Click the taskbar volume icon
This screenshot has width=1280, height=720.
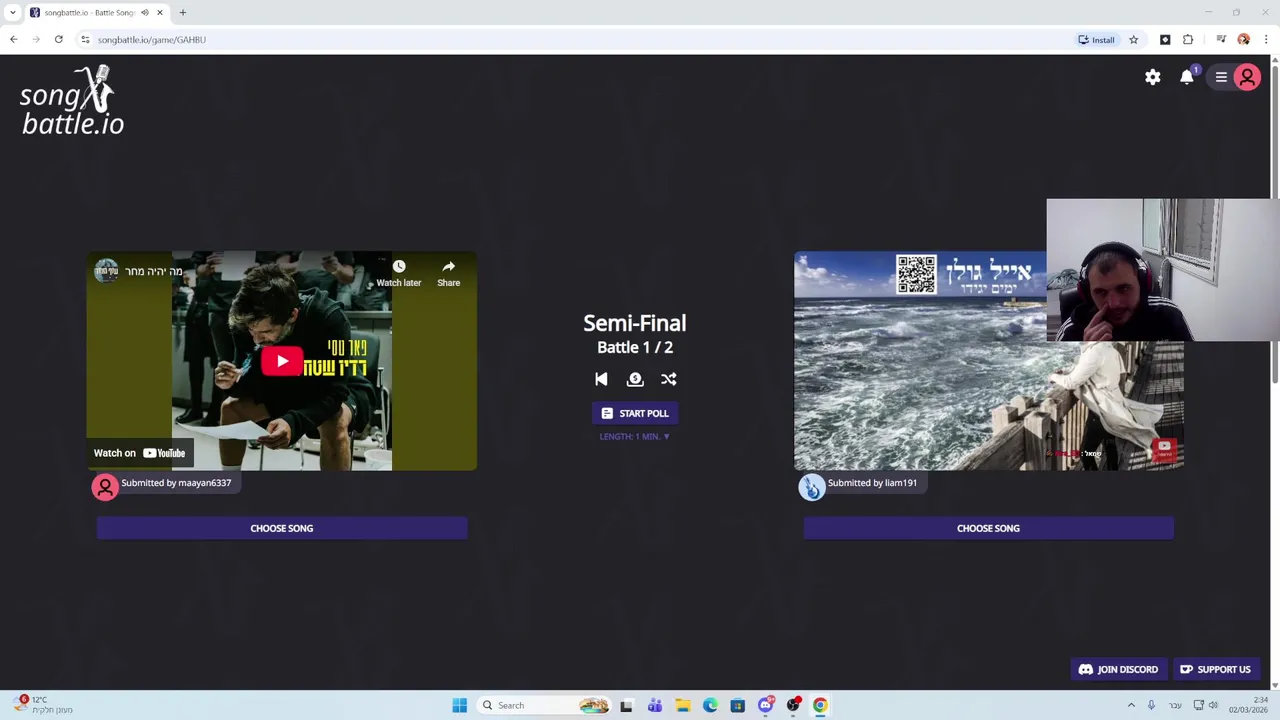click(1213, 705)
